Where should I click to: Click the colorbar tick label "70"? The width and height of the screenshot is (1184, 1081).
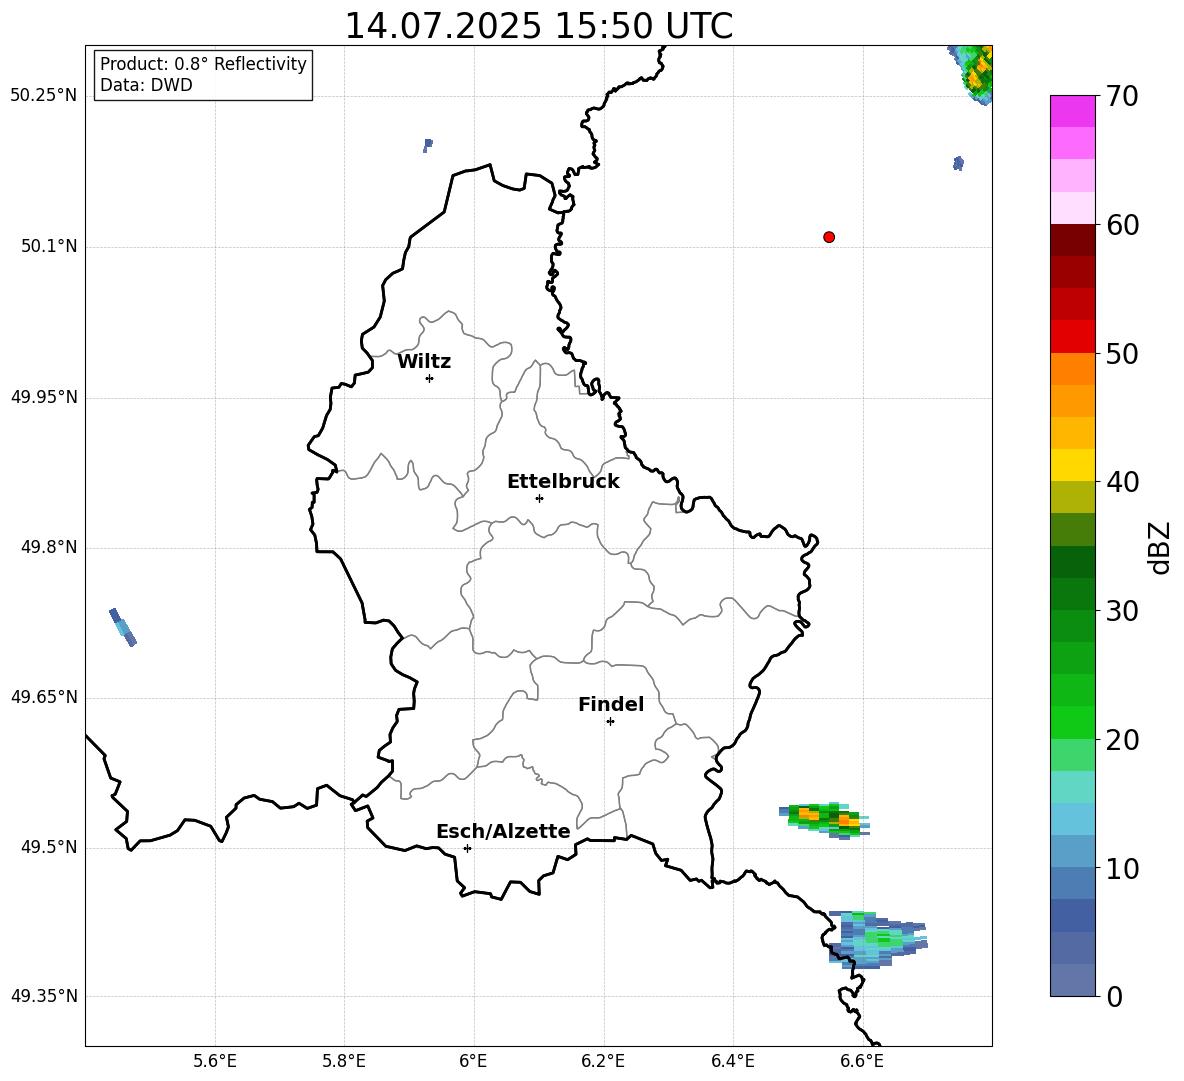[1122, 96]
